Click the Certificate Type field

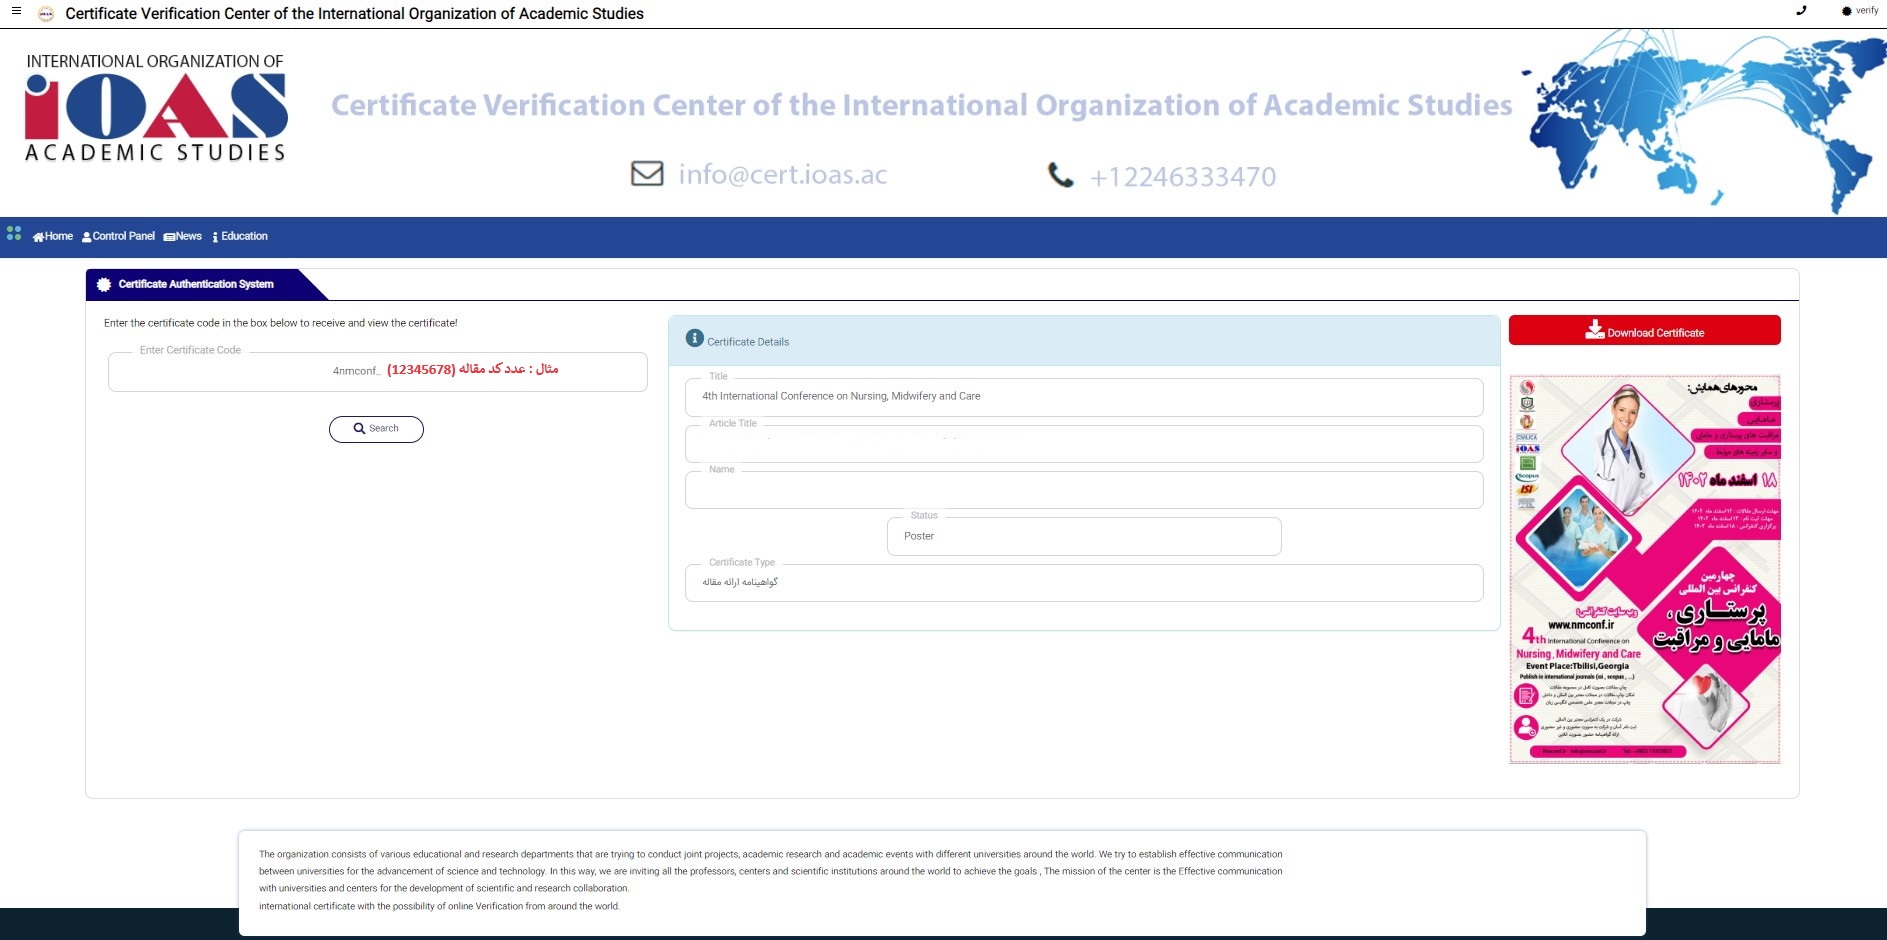click(1084, 583)
